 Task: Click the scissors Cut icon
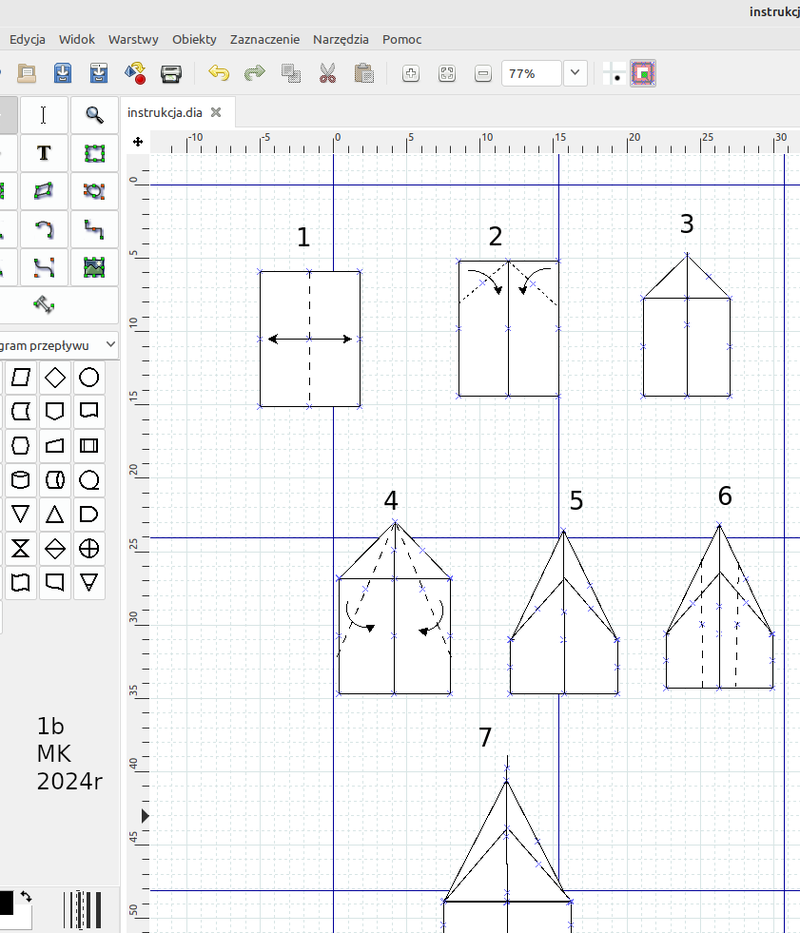tap(327, 73)
